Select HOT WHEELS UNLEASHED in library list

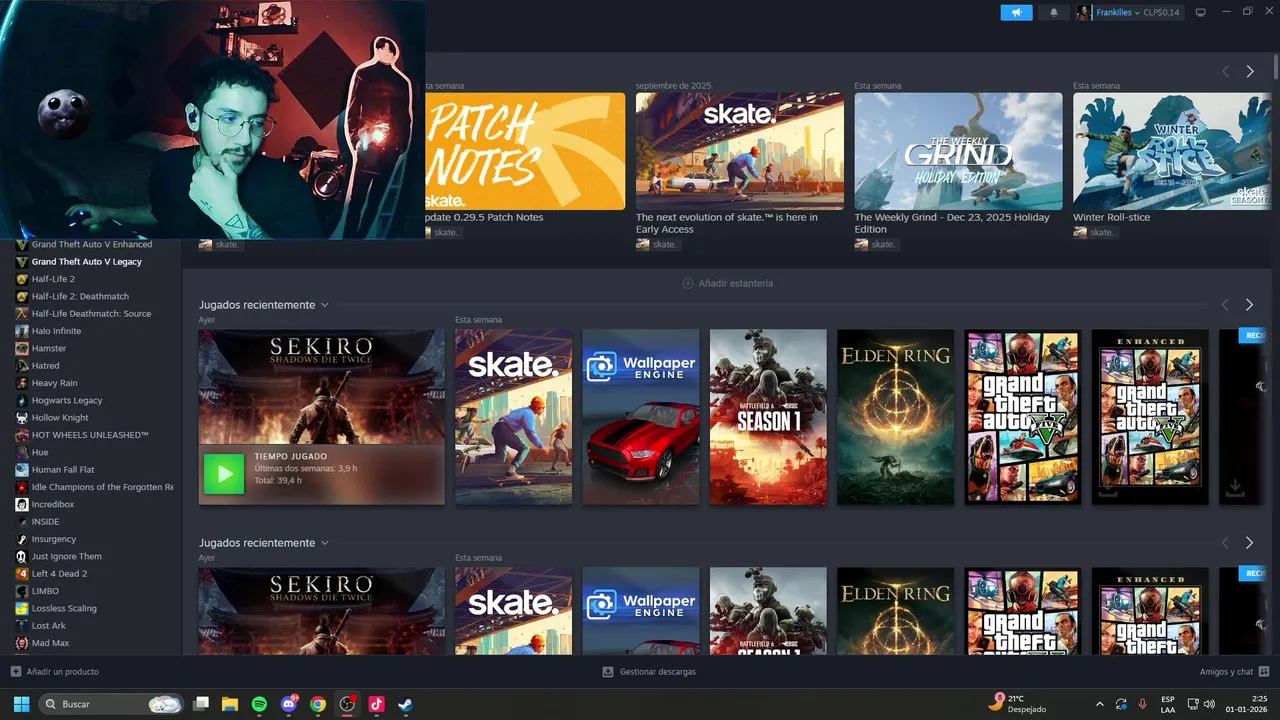click(90, 435)
